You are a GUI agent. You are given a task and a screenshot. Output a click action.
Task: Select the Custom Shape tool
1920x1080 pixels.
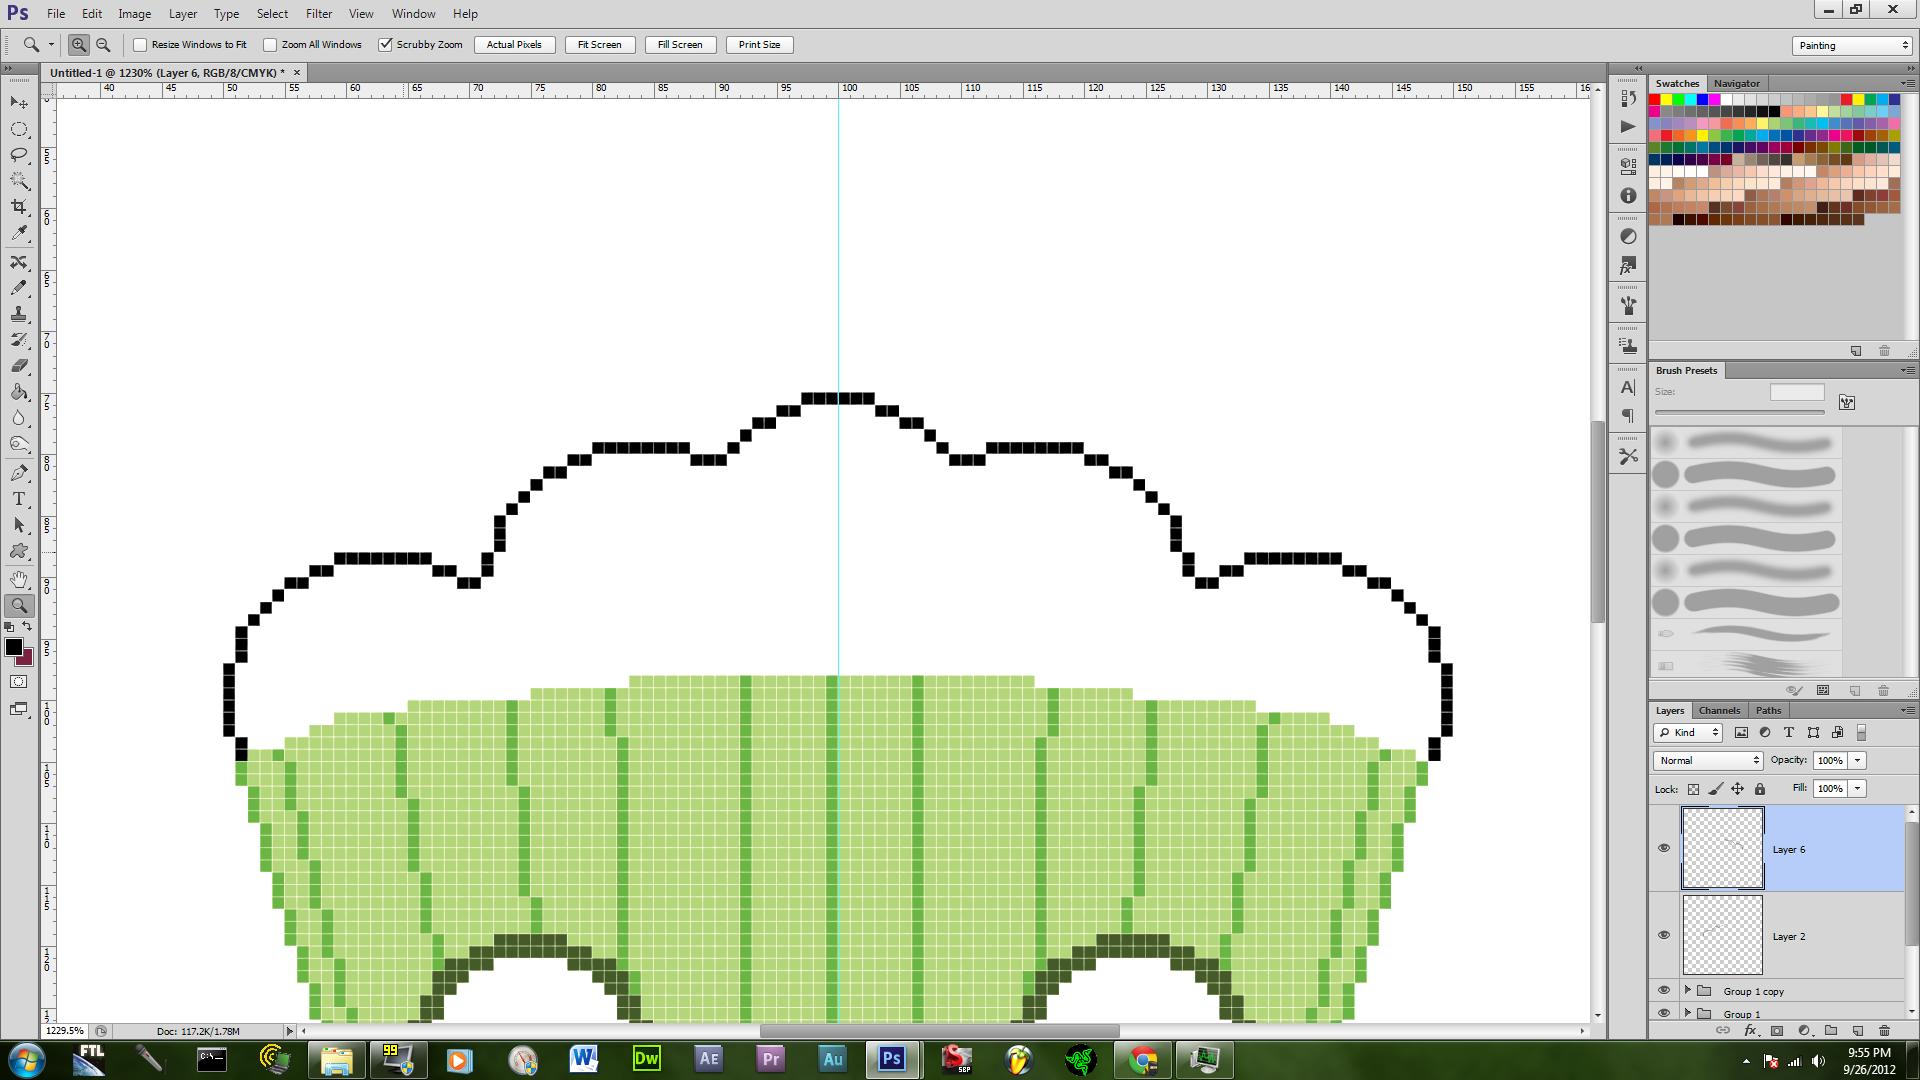pos(19,551)
